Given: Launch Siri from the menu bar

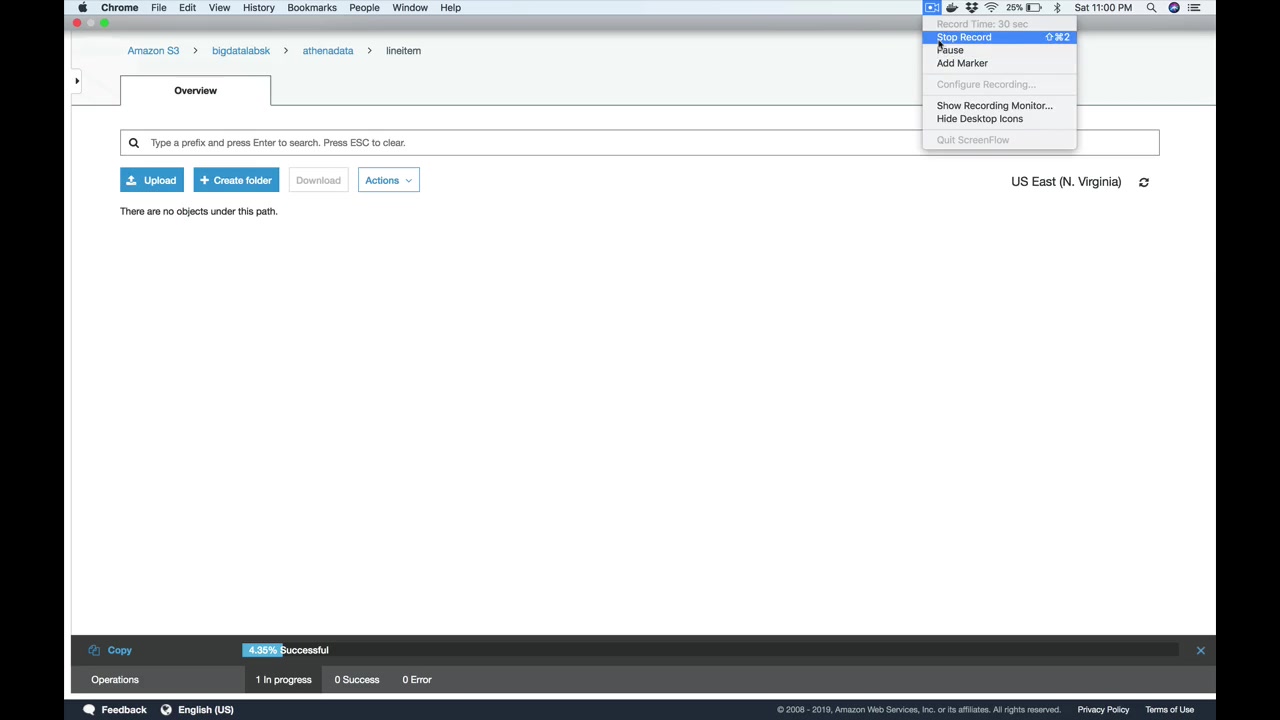Looking at the screenshot, I should (x=1174, y=8).
